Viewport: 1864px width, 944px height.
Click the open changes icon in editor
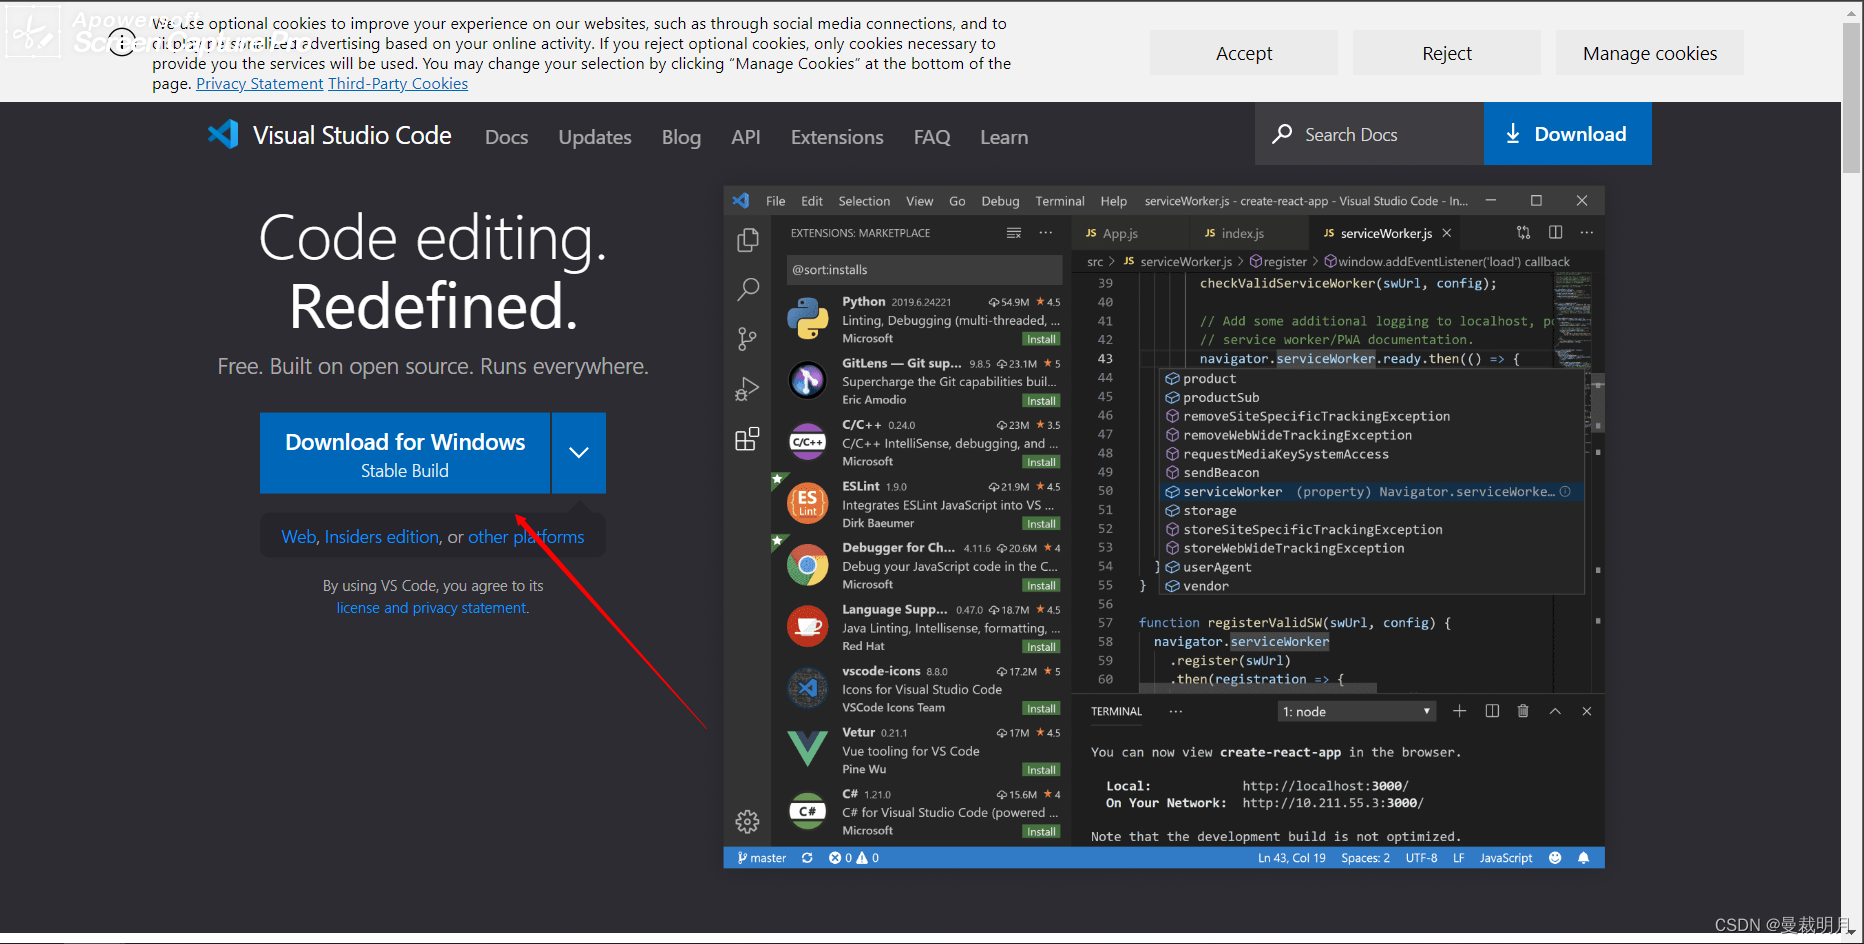tap(1523, 233)
